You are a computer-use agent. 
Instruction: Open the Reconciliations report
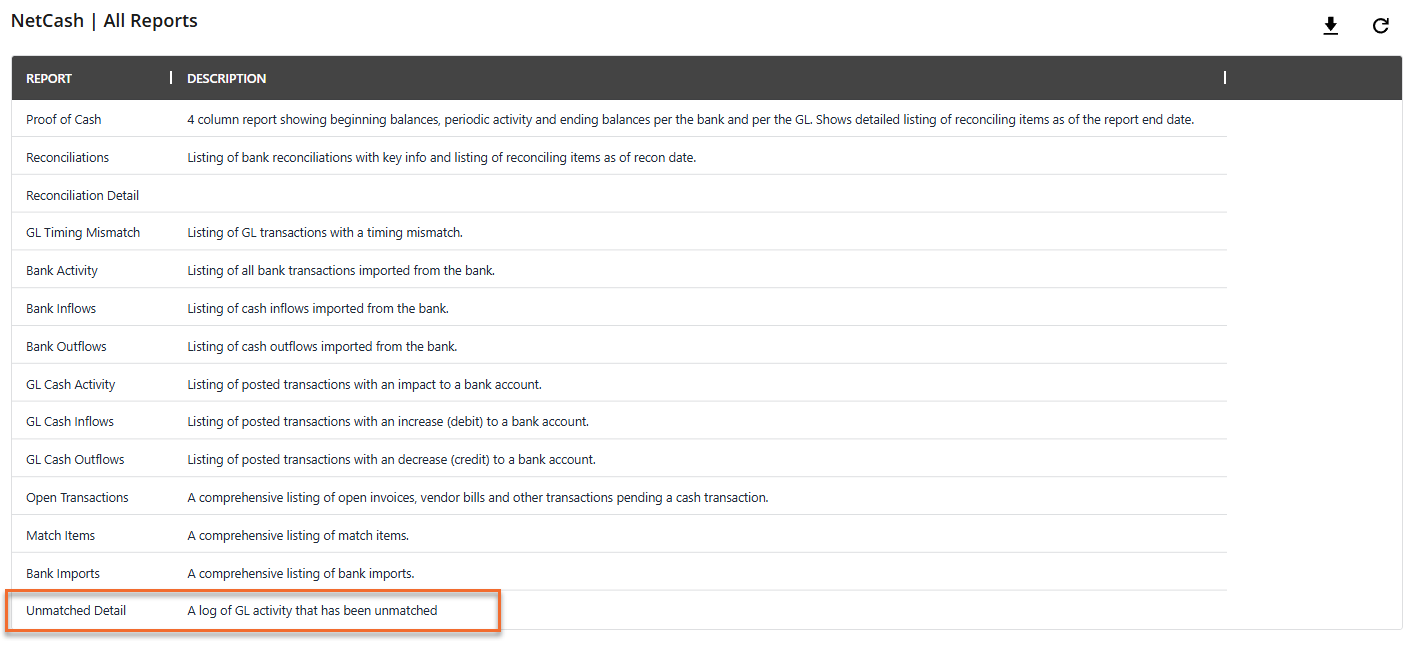click(68, 157)
